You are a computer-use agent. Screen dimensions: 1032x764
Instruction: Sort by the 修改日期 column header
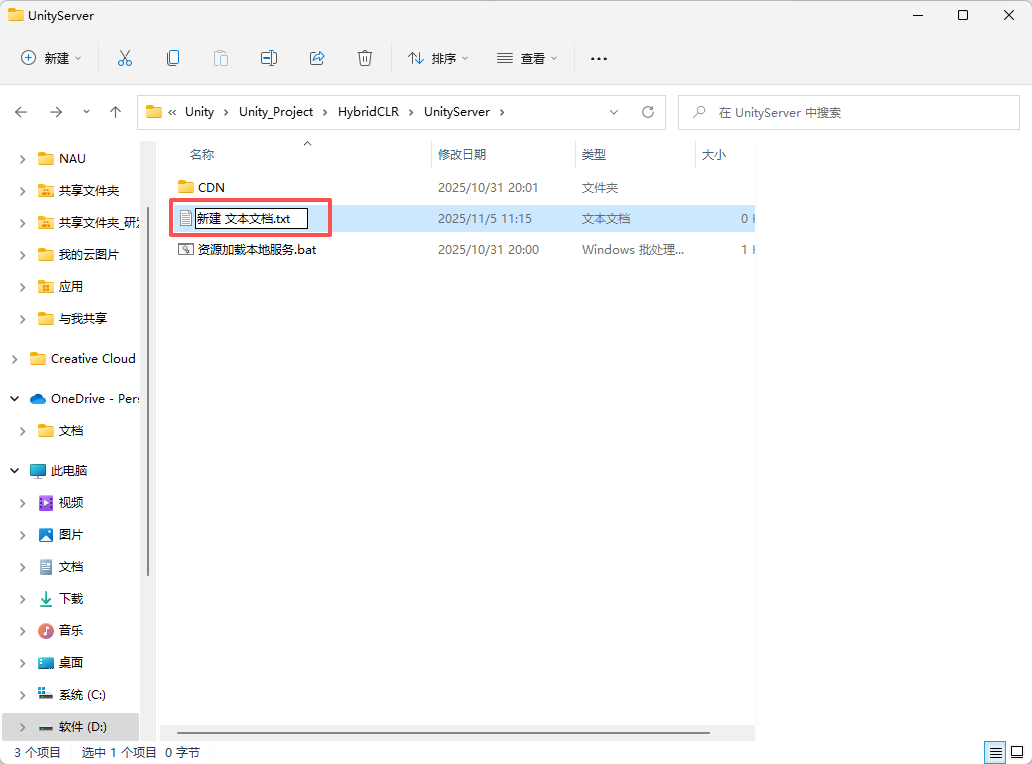[462, 155]
